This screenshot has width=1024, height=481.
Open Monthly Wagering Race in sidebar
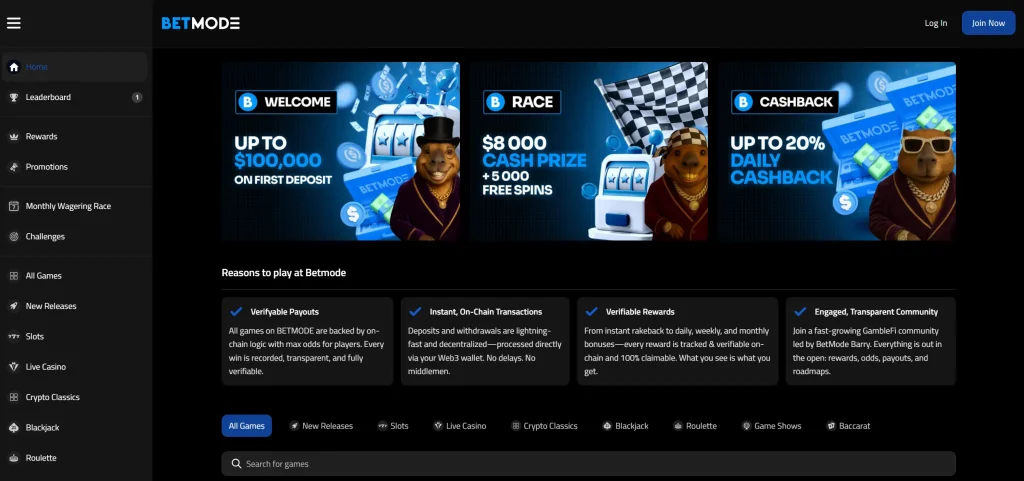pos(68,206)
